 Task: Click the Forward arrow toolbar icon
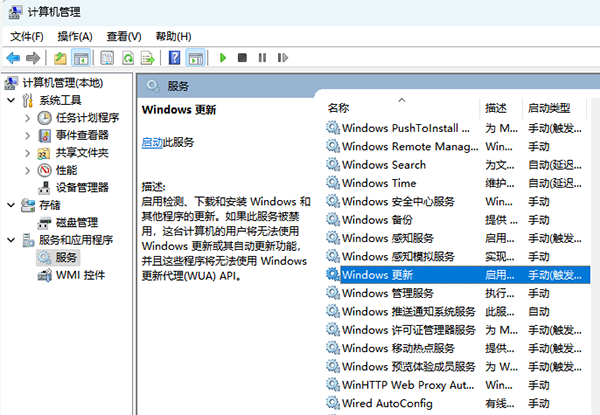pyautogui.click(x=33, y=58)
